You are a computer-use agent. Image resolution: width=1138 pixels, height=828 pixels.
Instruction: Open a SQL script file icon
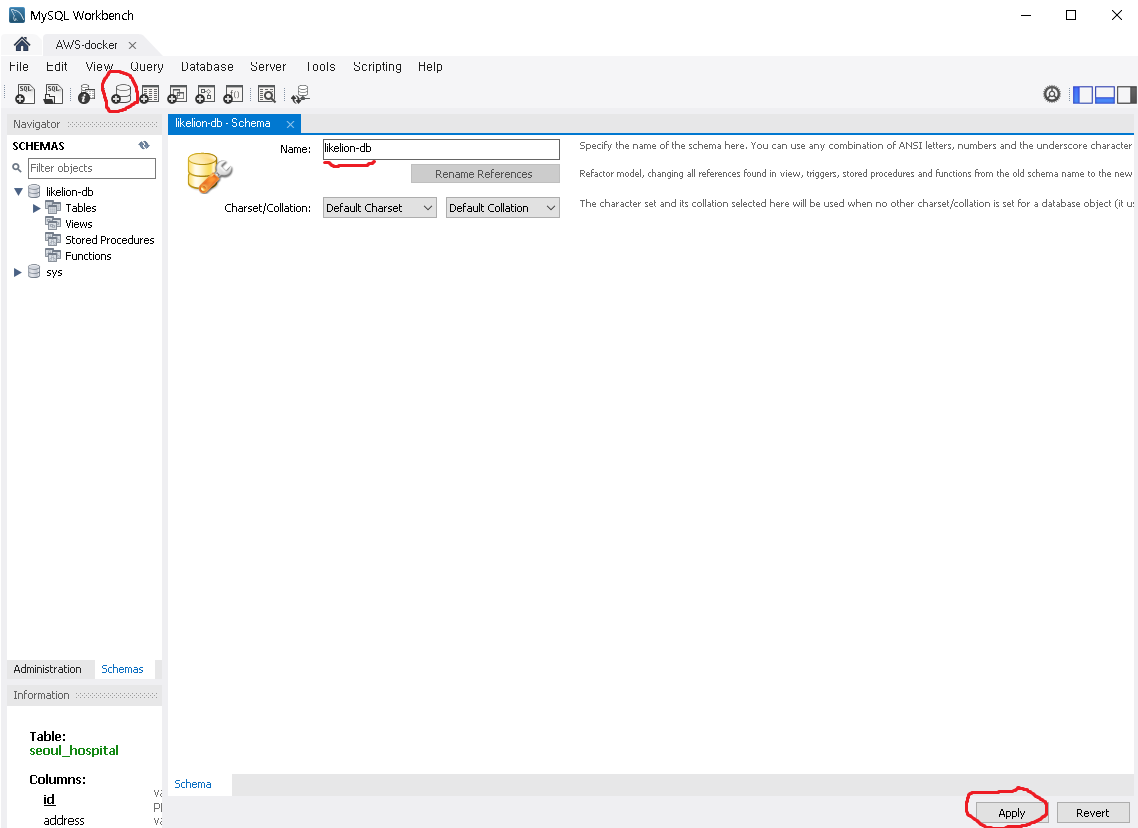tap(54, 94)
